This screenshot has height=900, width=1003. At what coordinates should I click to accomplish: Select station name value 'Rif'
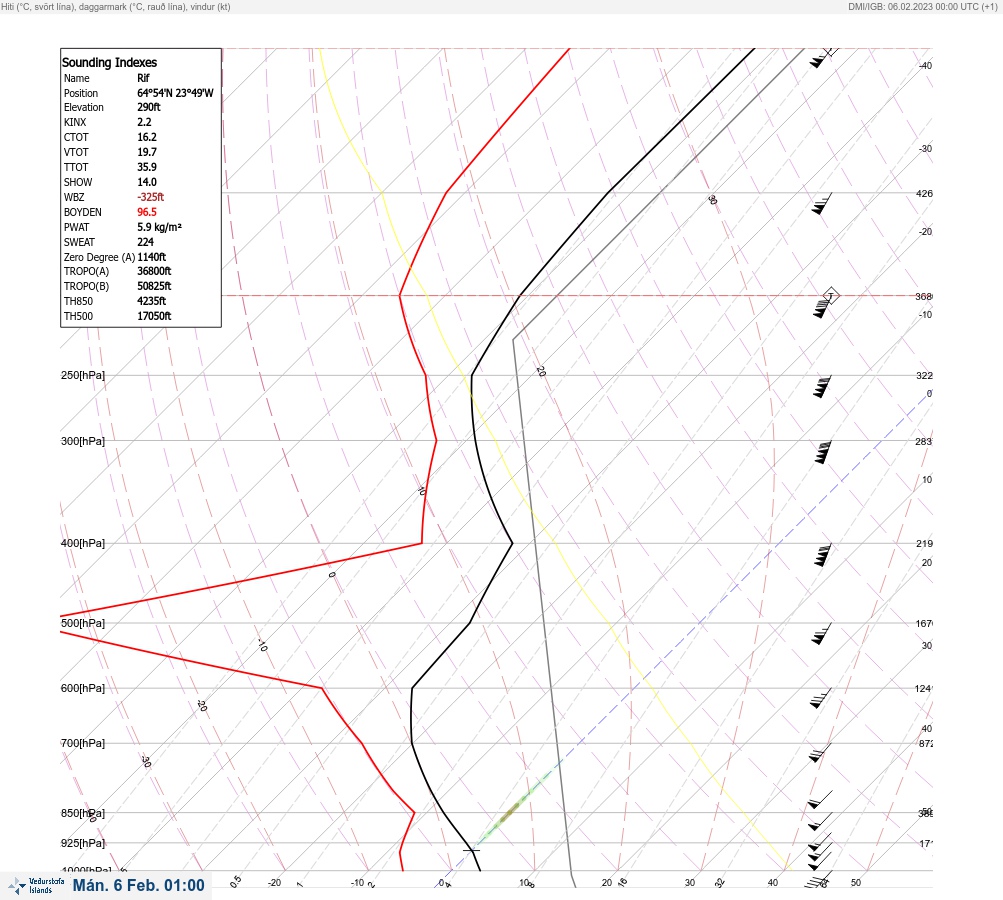(x=143, y=78)
